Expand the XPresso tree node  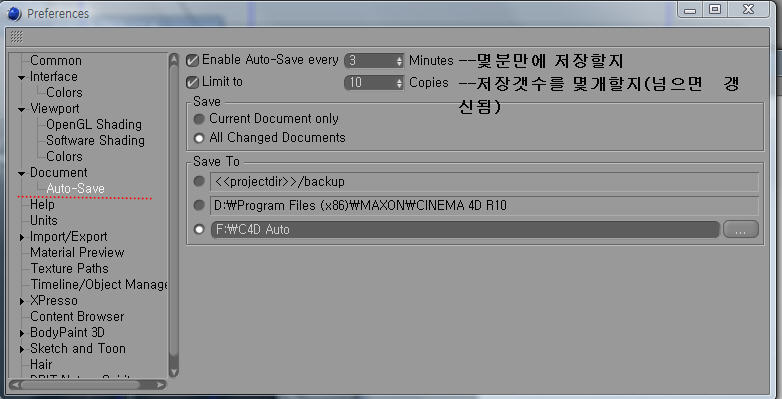[x=21, y=301]
